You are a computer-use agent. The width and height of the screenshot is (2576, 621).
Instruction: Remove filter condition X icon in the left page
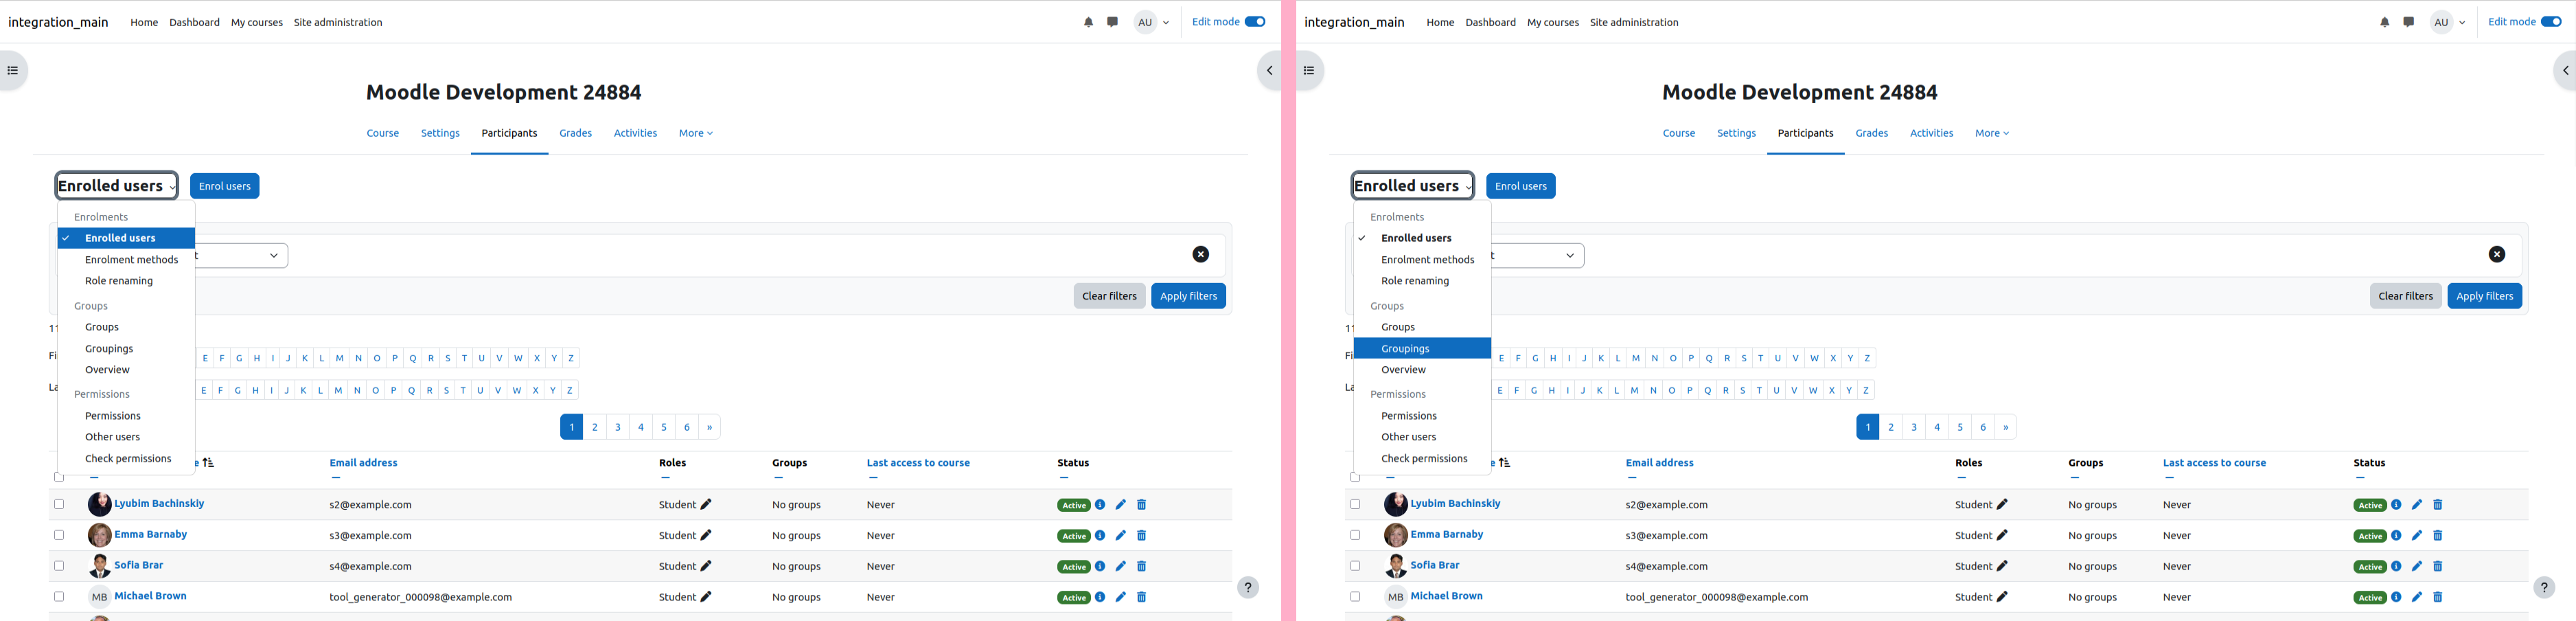coord(1200,255)
